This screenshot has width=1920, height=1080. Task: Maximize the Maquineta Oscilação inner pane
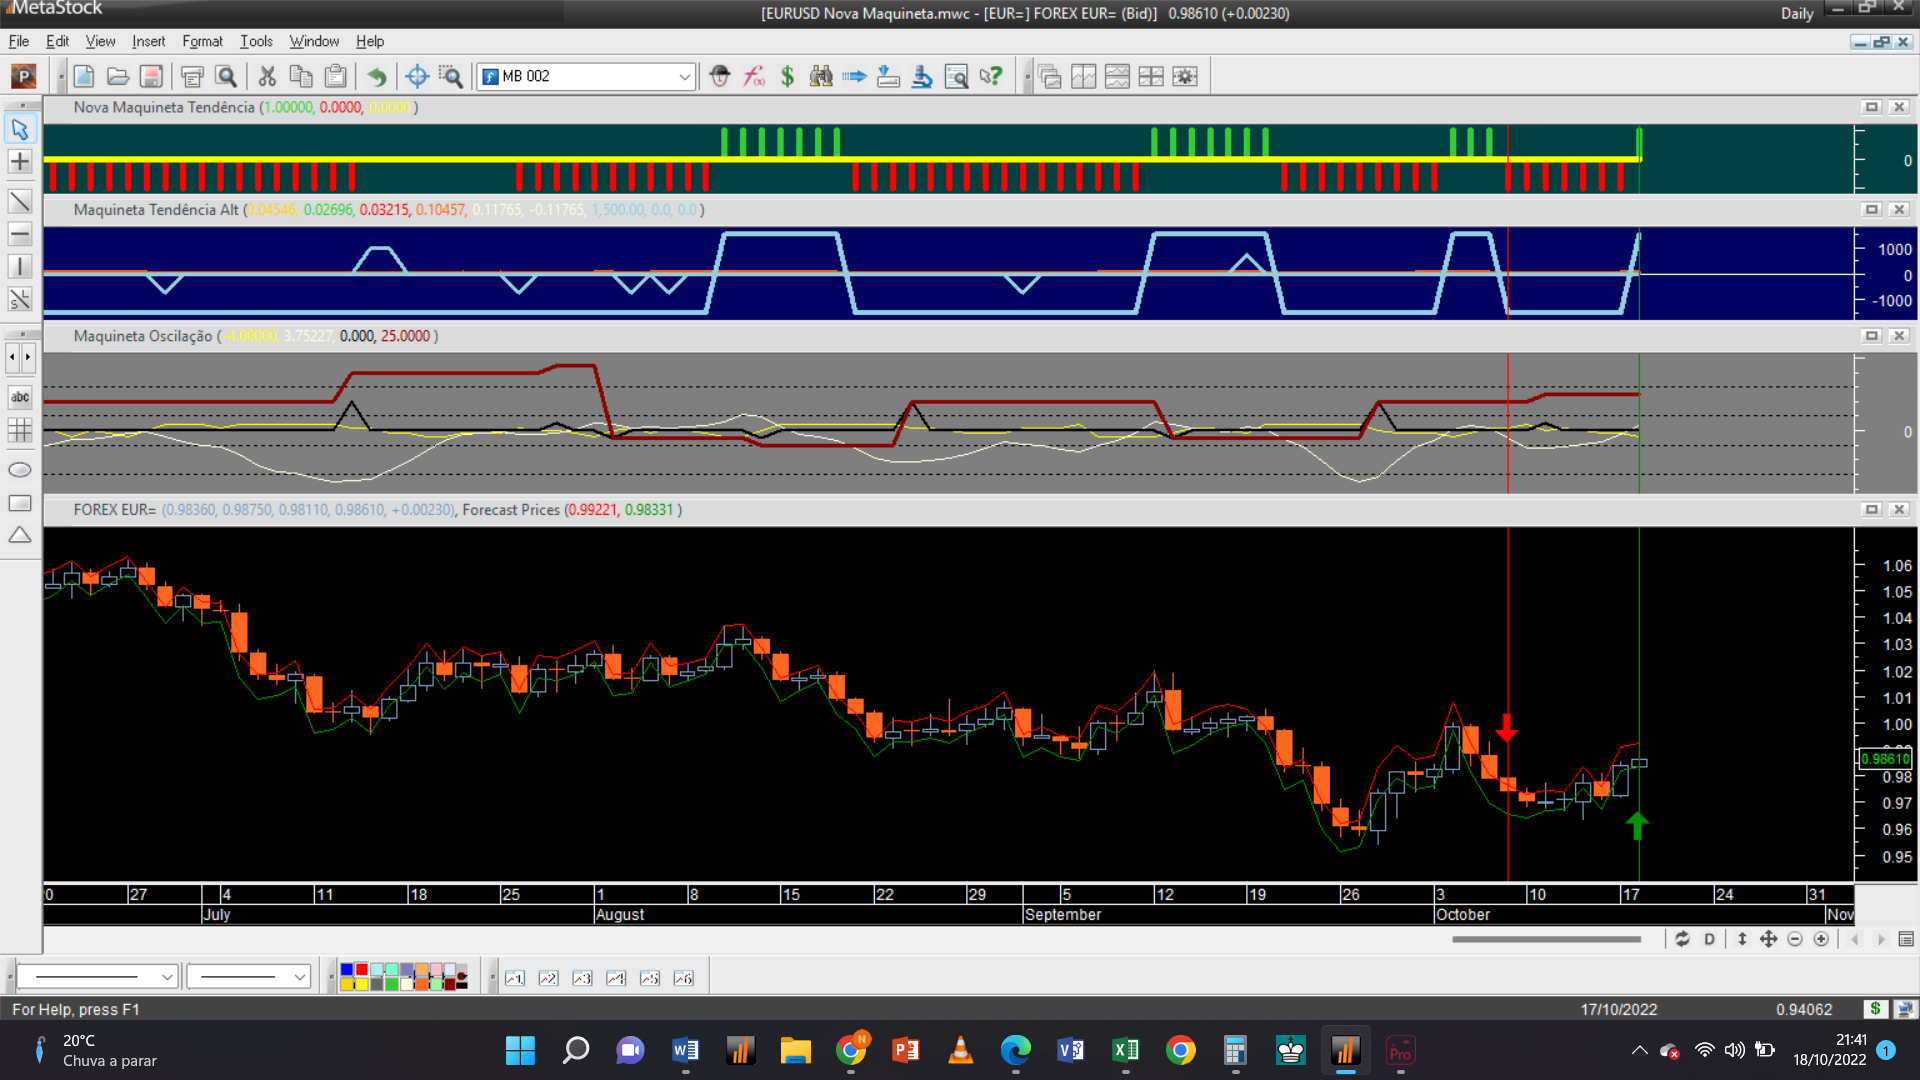pos(1871,336)
